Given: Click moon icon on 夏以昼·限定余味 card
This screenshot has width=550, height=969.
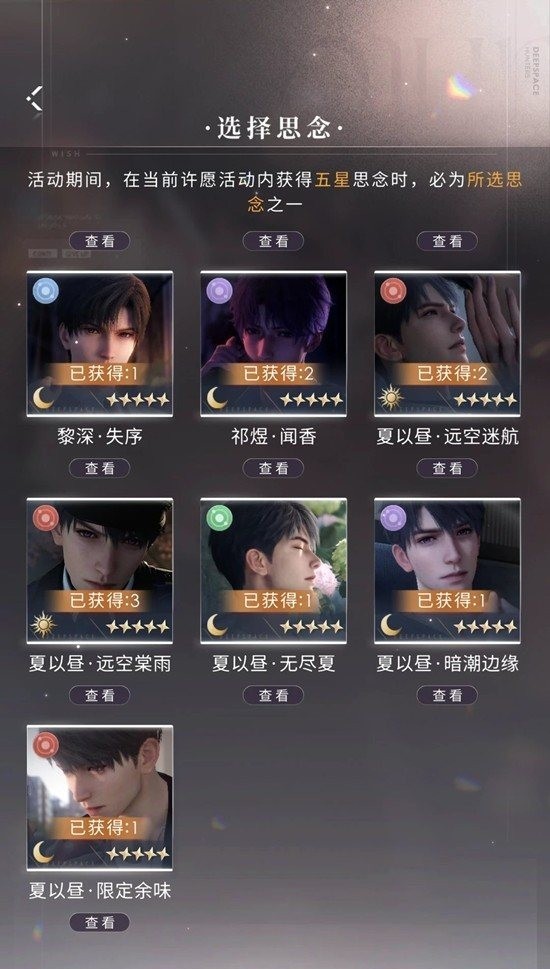Looking at the screenshot, I should click(43, 852).
